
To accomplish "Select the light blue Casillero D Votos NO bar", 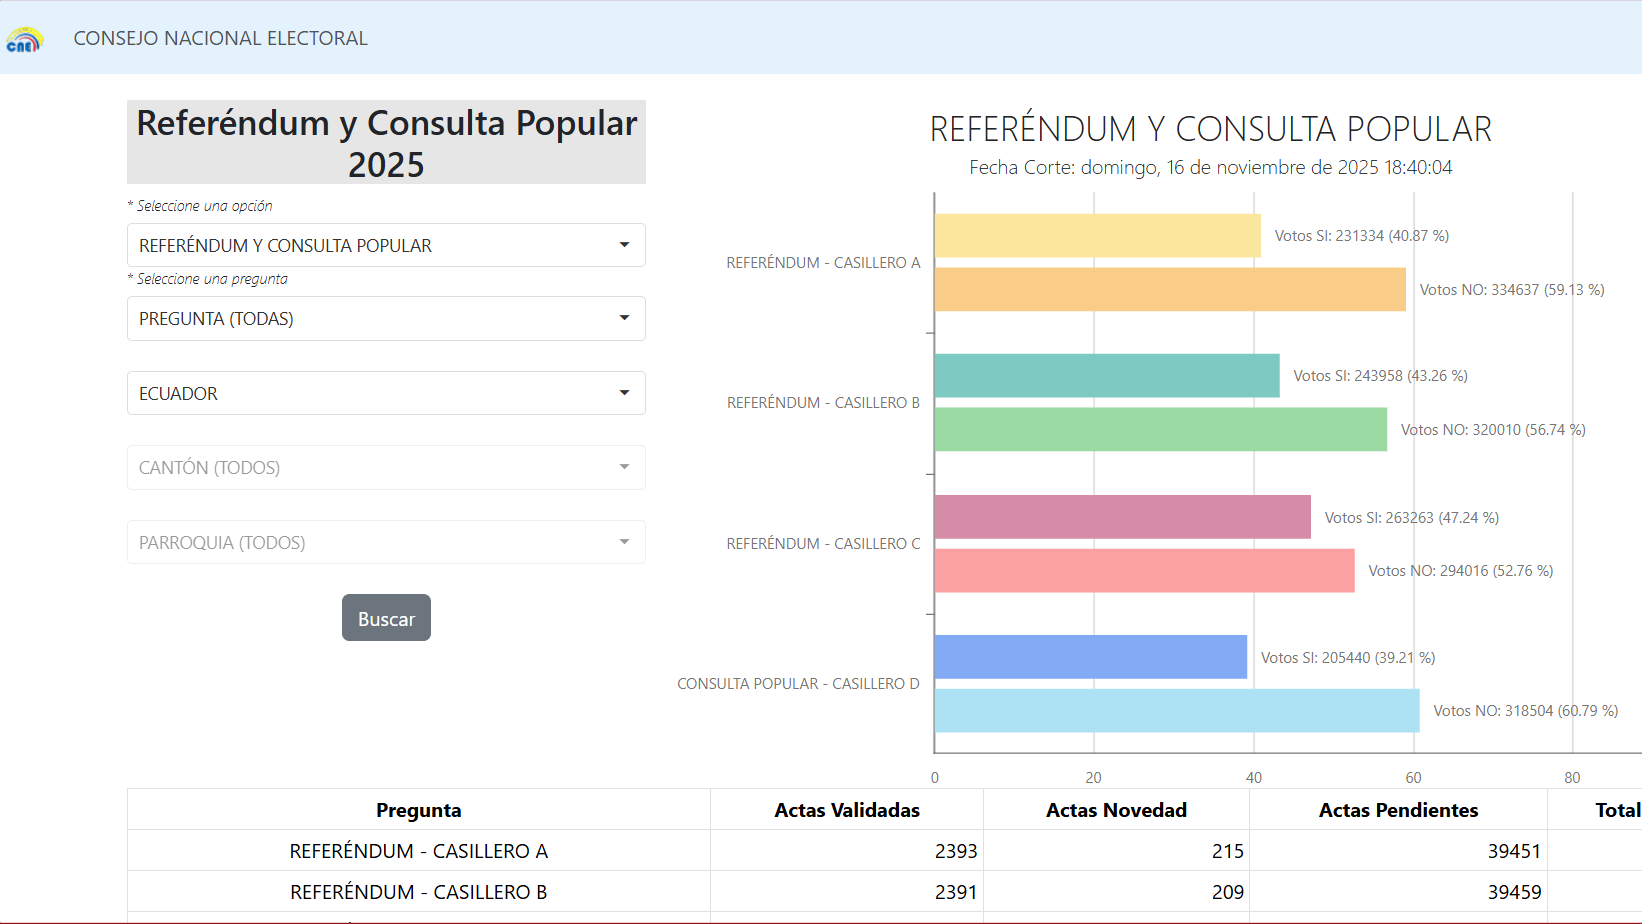I will [x=1176, y=710].
